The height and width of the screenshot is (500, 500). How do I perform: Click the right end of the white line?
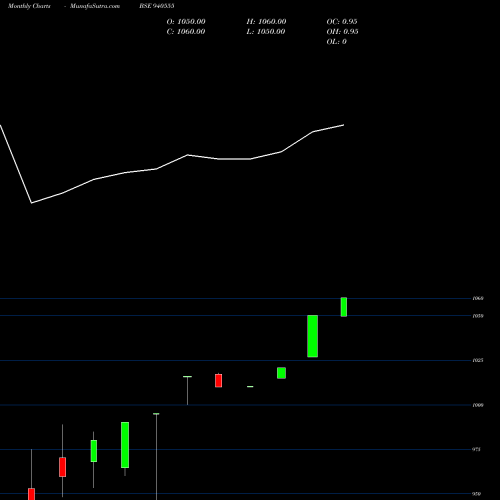pos(344,125)
